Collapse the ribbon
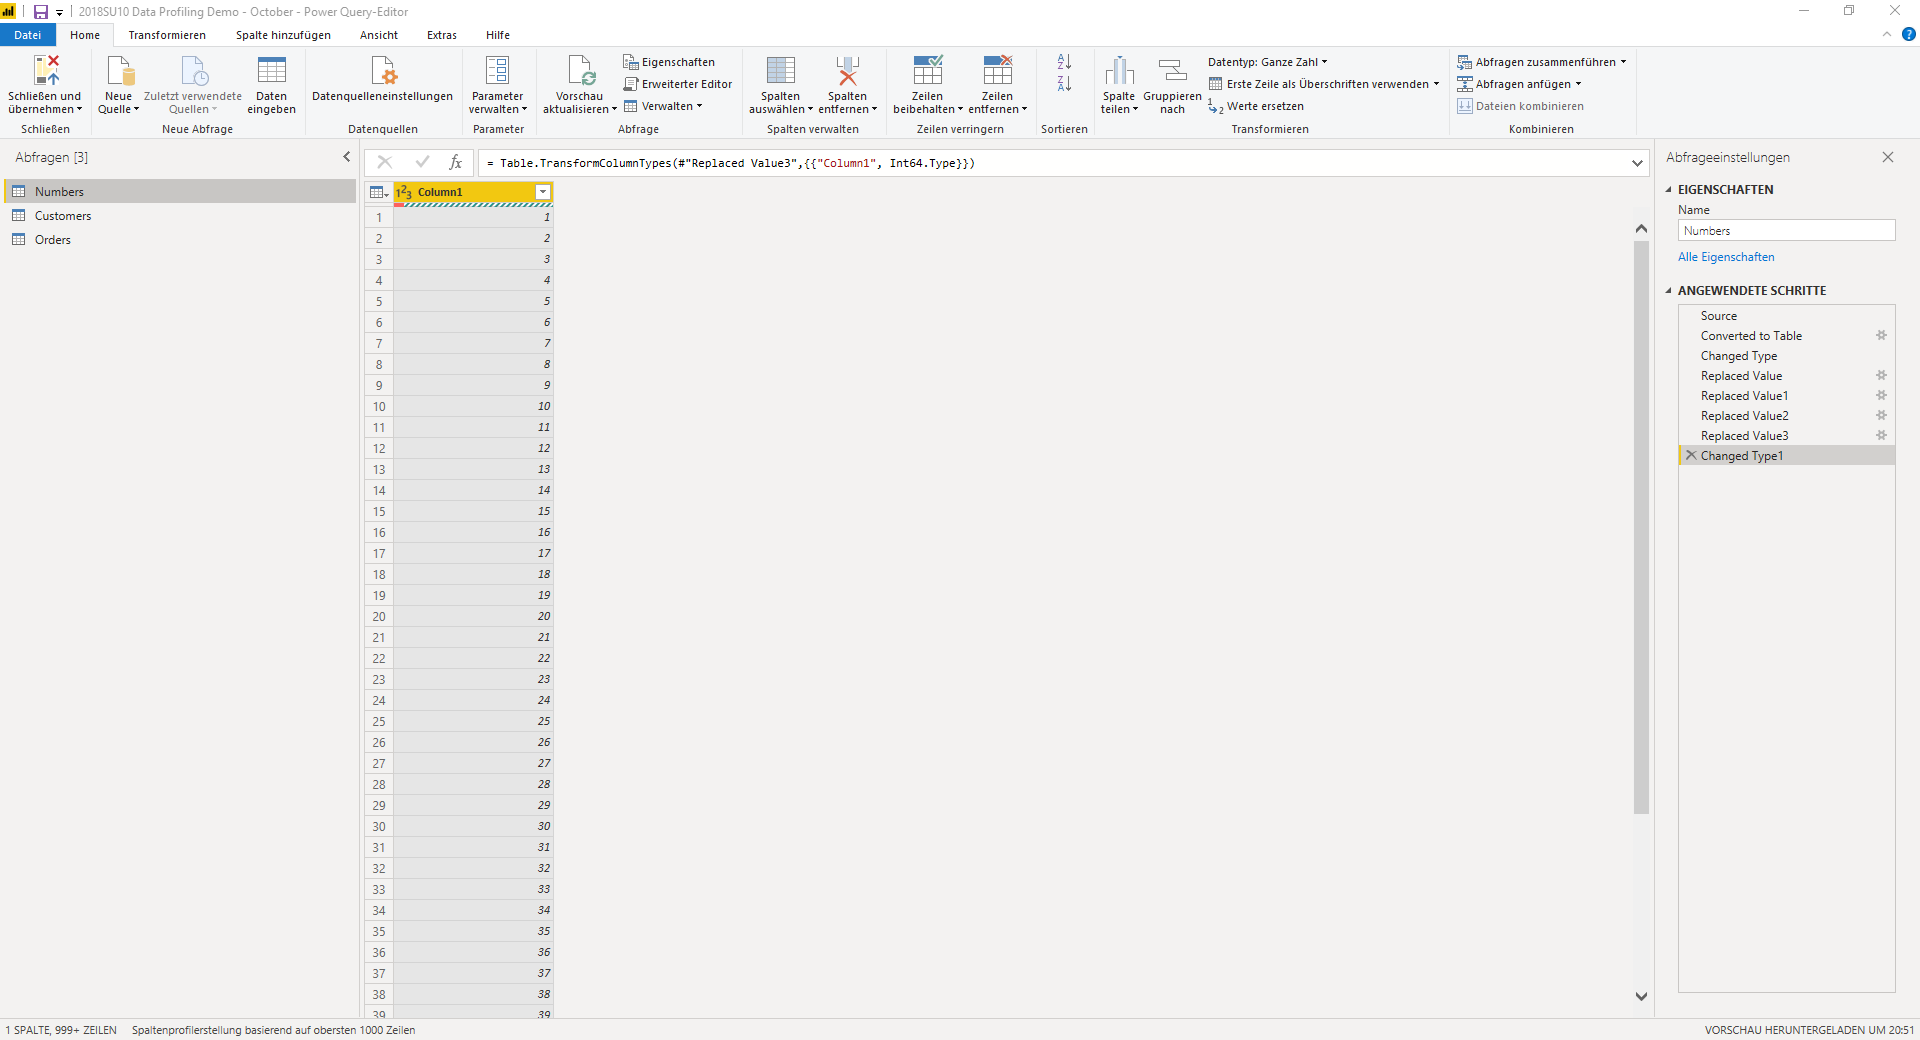Screen dimensions: 1920x1040 tap(1886, 34)
